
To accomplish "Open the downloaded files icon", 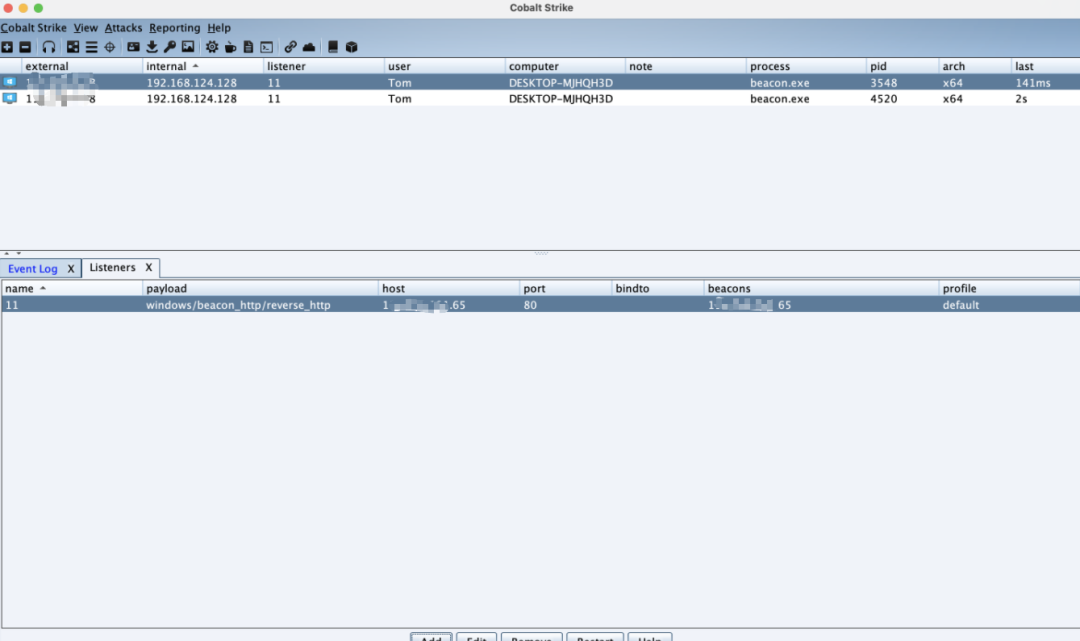I will click(x=152, y=47).
